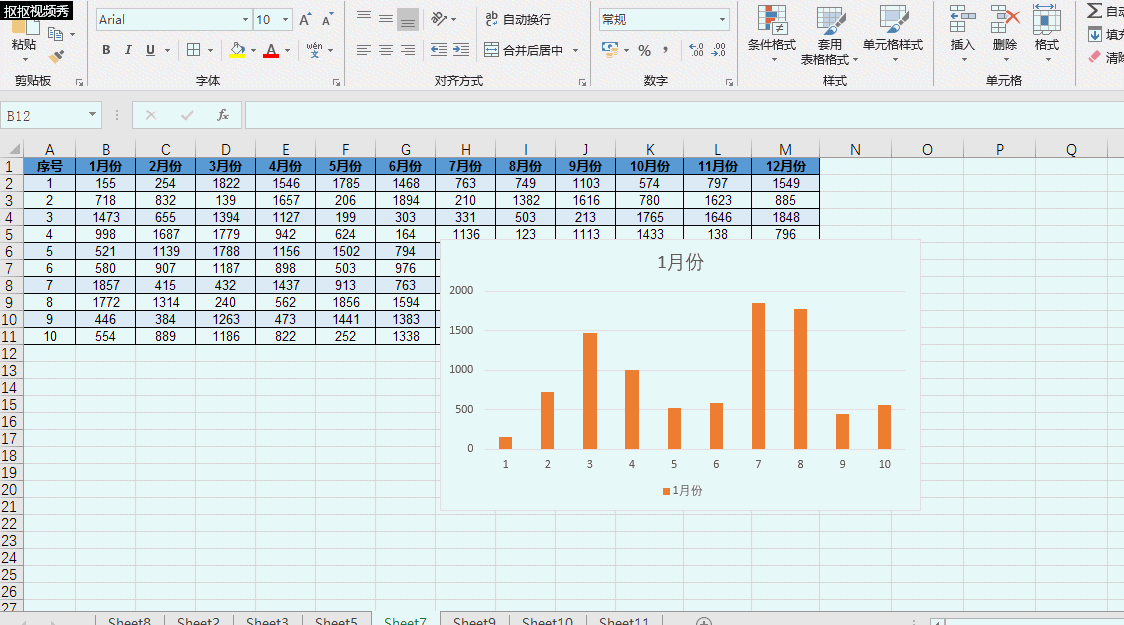Click the Percent Style icon
This screenshot has width=1124, height=625.
point(644,50)
